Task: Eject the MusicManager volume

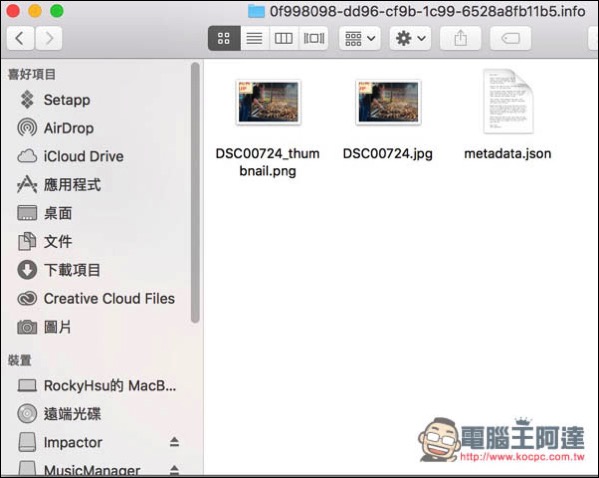Action: [x=174, y=469]
